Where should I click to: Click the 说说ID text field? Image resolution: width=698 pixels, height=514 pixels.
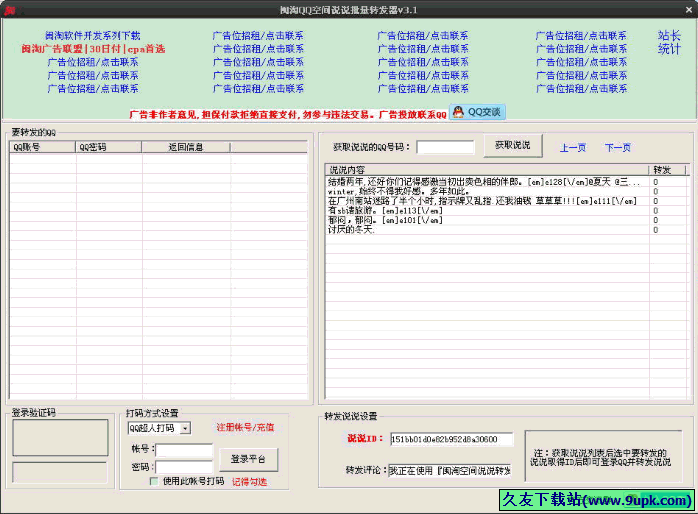(x=451, y=439)
